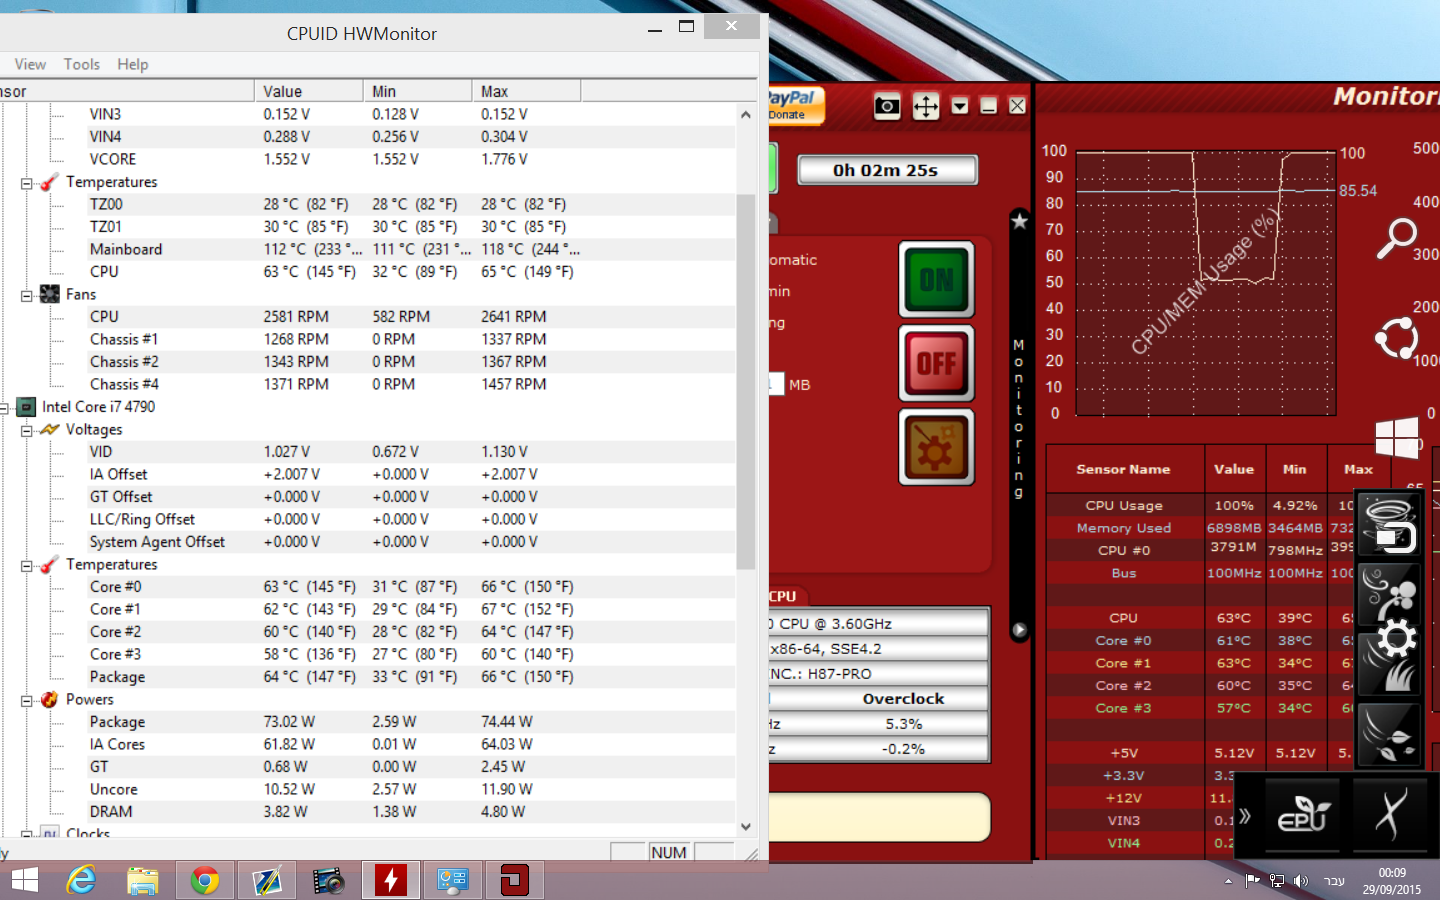The height and width of the screenshot is (900, 1440).
Task: Click the Powers flame icon in HWMonitor
Action: [50, 699]
